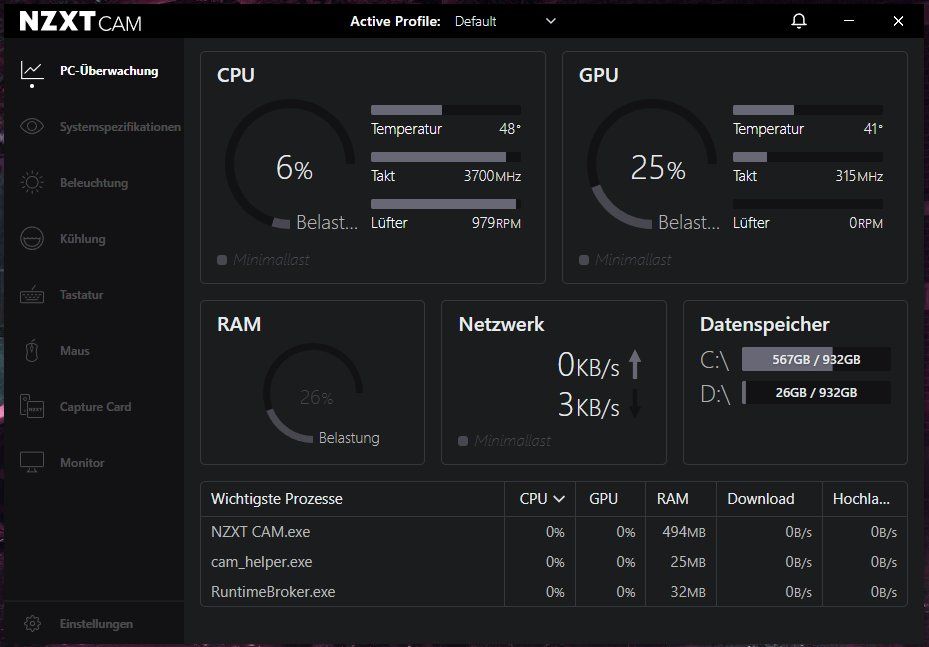Click the CPU Lüfter fan bar
Image resolution: width=929 pixels, height=647 pixels.
point(446,204)
